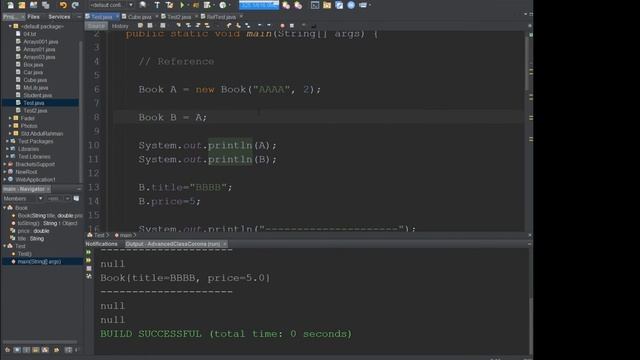Click the New Project toolbar icon

click(22, 5)
